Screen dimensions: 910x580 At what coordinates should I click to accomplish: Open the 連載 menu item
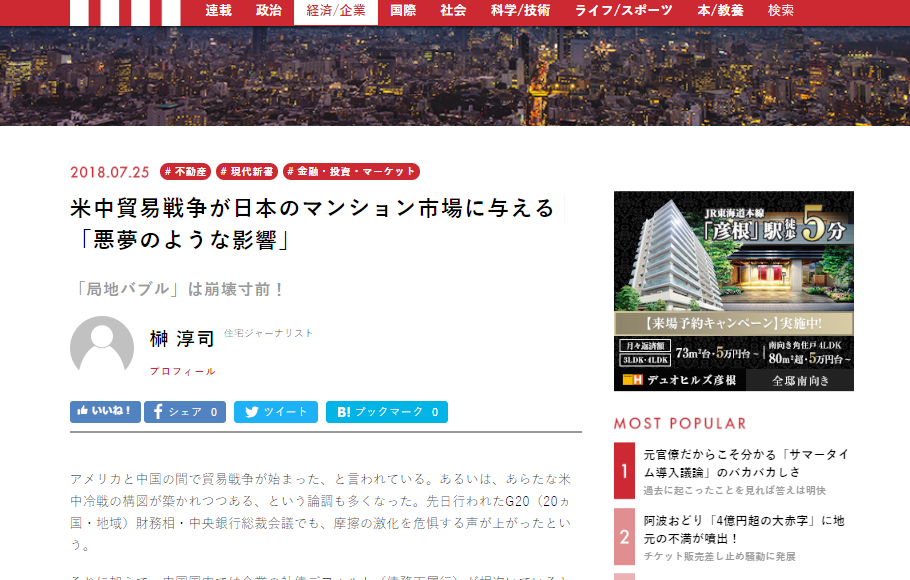[218, 11]
